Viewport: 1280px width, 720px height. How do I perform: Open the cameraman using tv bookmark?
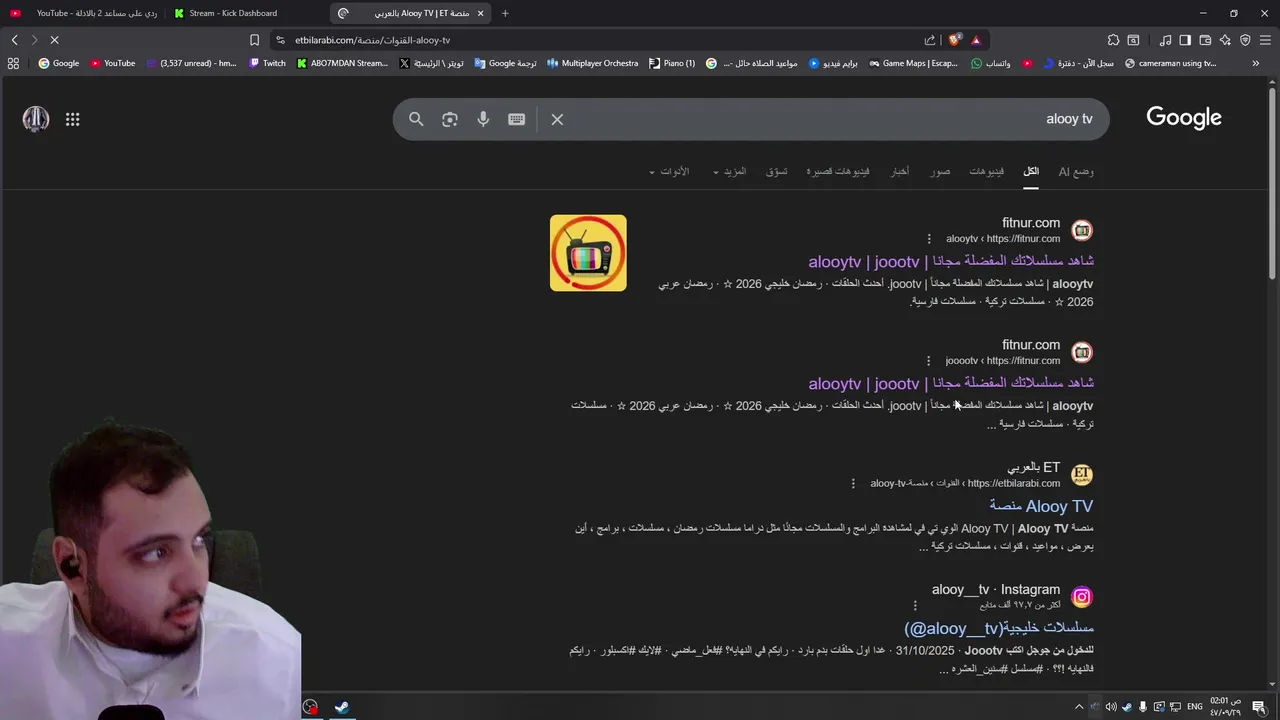tap(1171, 63)
